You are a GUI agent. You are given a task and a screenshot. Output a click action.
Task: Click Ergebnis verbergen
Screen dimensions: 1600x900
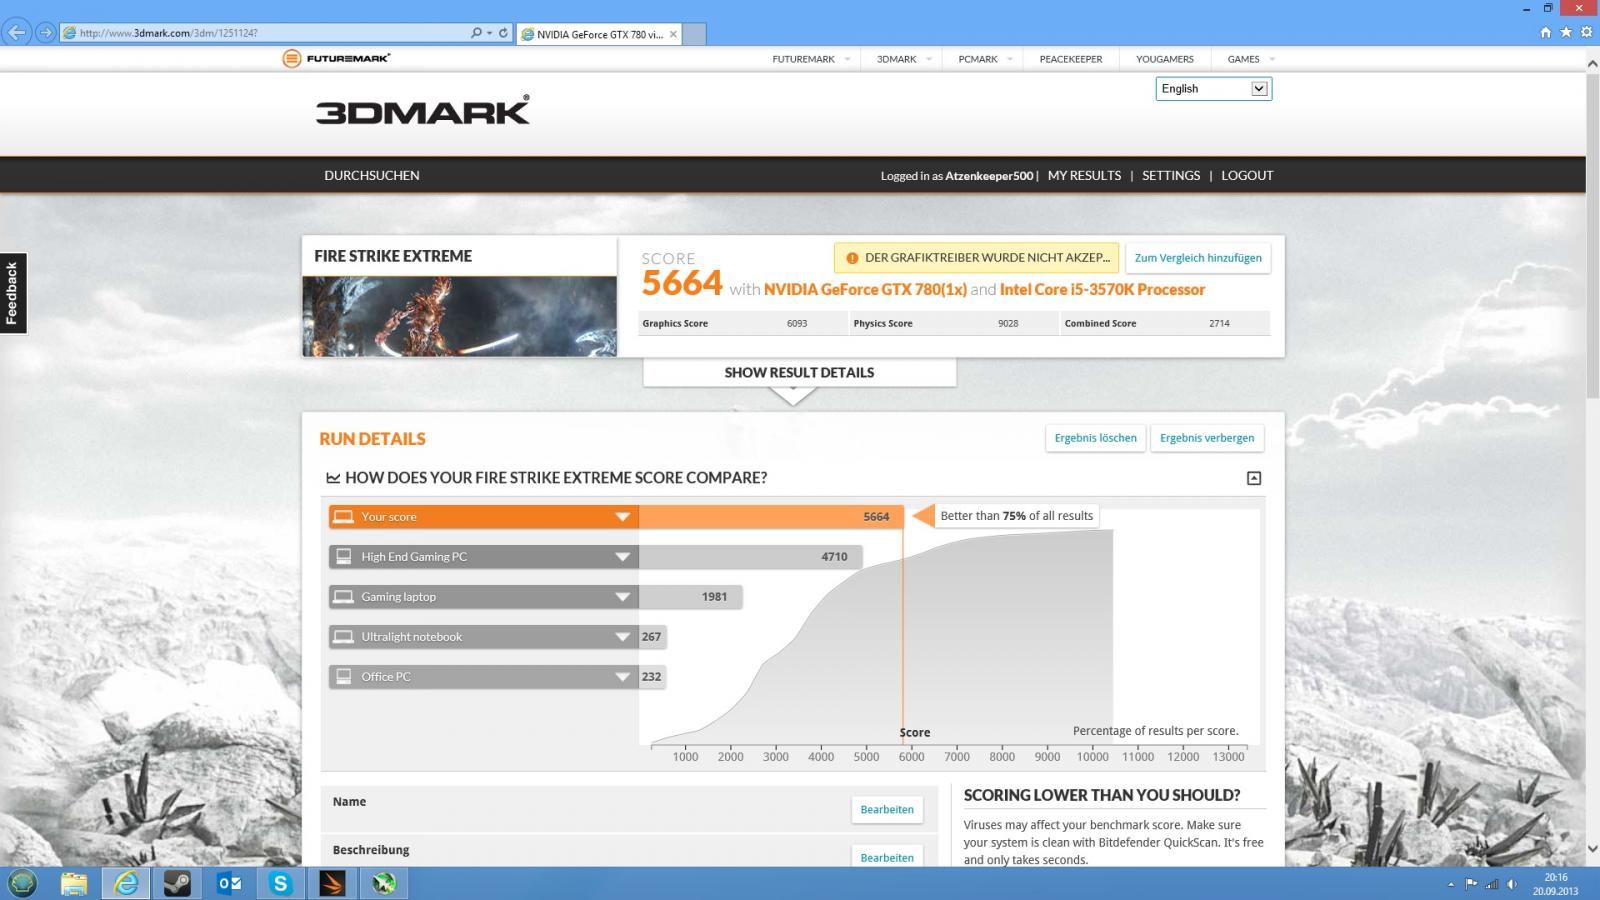click(1207, 438)
